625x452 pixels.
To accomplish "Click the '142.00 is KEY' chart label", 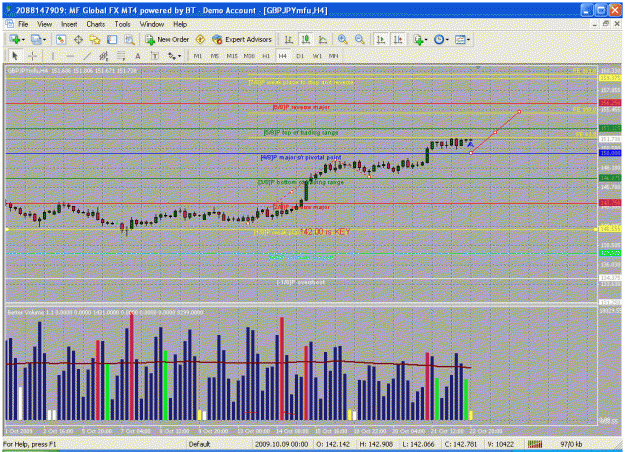I will pyautogui.click(x=324, y=232).
